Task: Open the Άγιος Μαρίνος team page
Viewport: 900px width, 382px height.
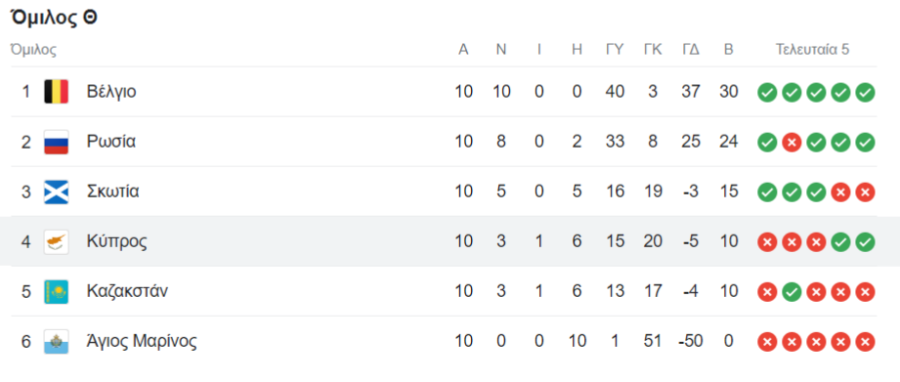Action: [142, 342]
